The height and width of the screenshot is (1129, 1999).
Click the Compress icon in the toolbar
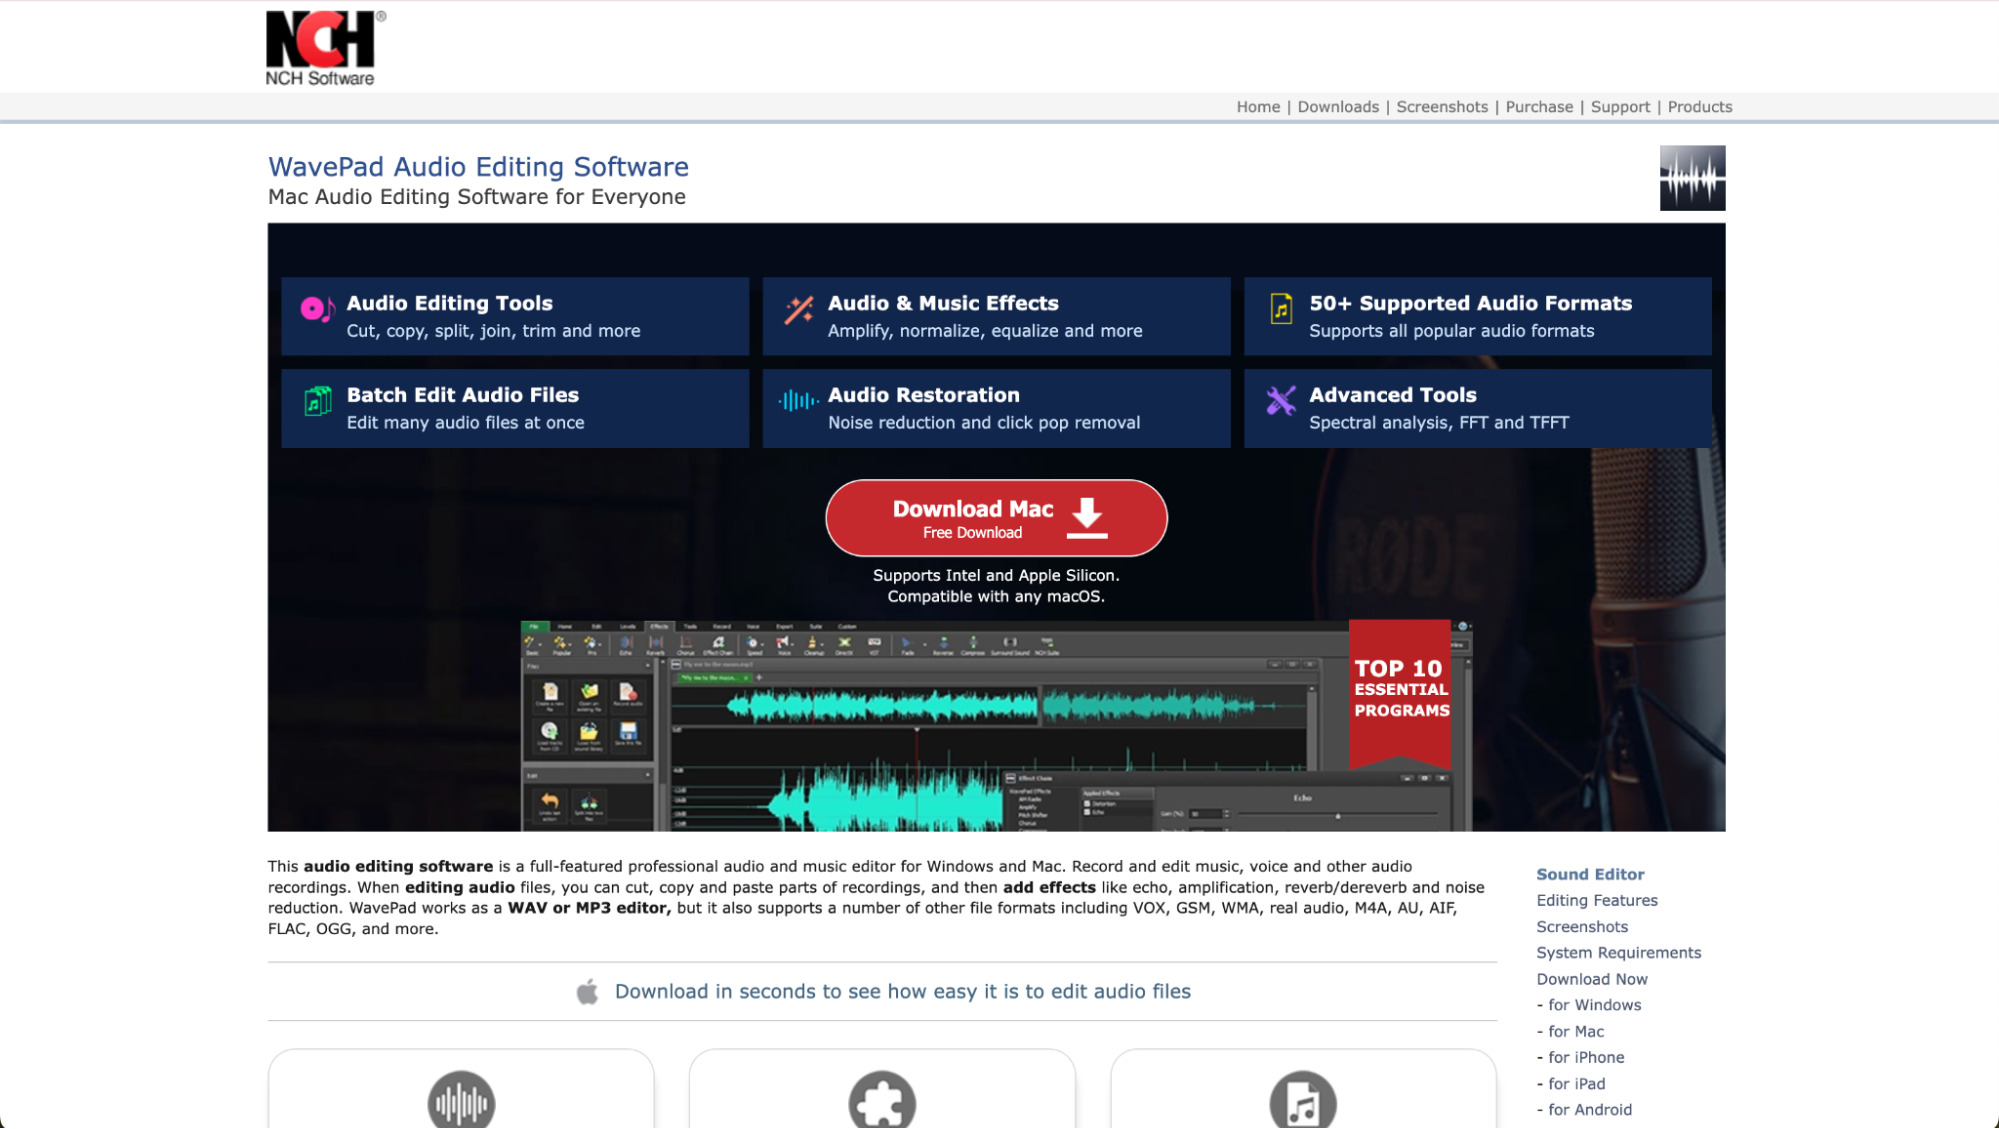click(973, 643)
